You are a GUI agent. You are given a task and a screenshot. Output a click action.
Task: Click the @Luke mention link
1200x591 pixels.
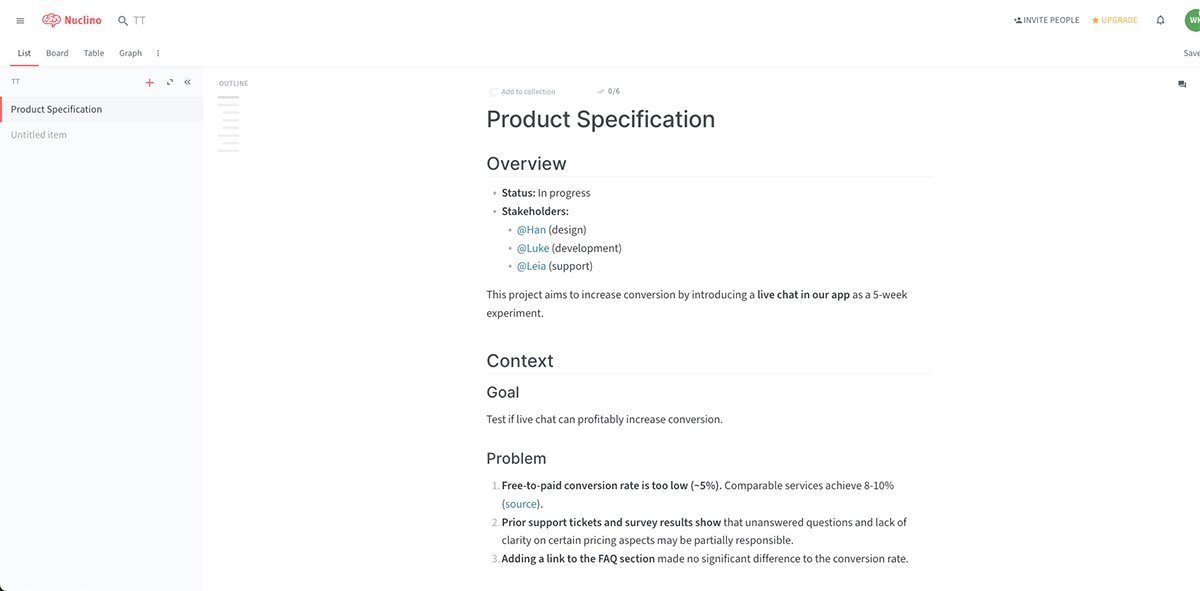[x=532, y=248]
